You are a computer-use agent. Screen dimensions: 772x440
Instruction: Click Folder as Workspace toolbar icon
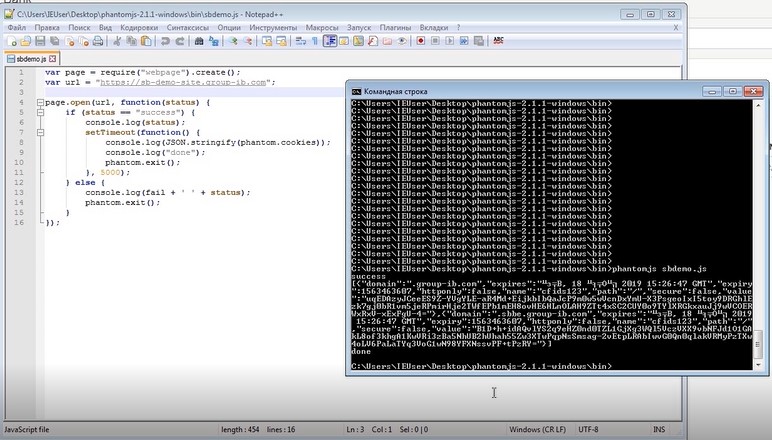(x=387, y=41)
